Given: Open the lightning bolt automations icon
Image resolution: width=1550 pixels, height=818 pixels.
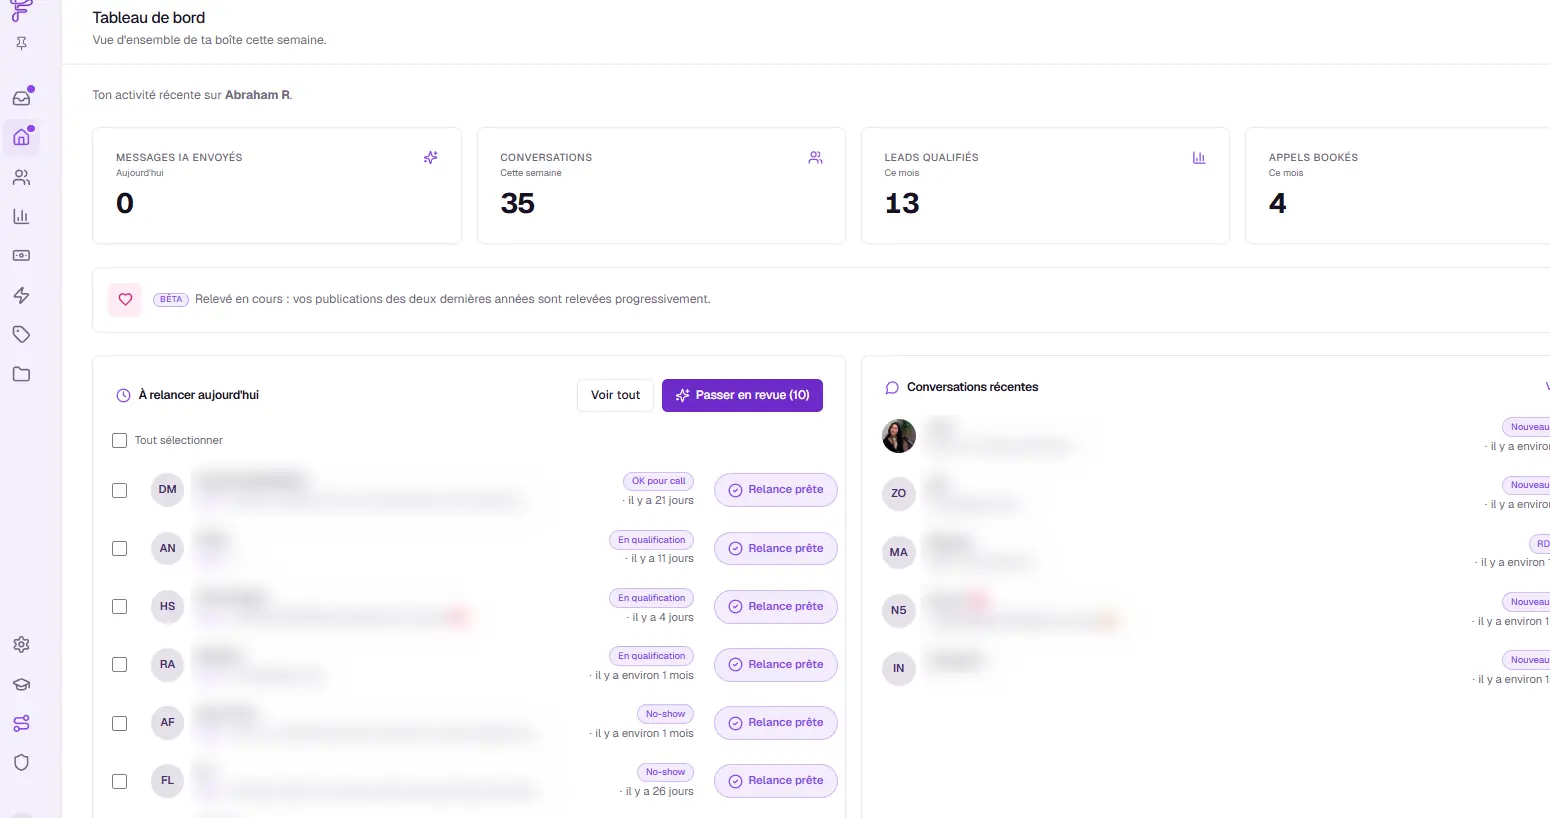Looking at the screenshot, I should 21,295.
